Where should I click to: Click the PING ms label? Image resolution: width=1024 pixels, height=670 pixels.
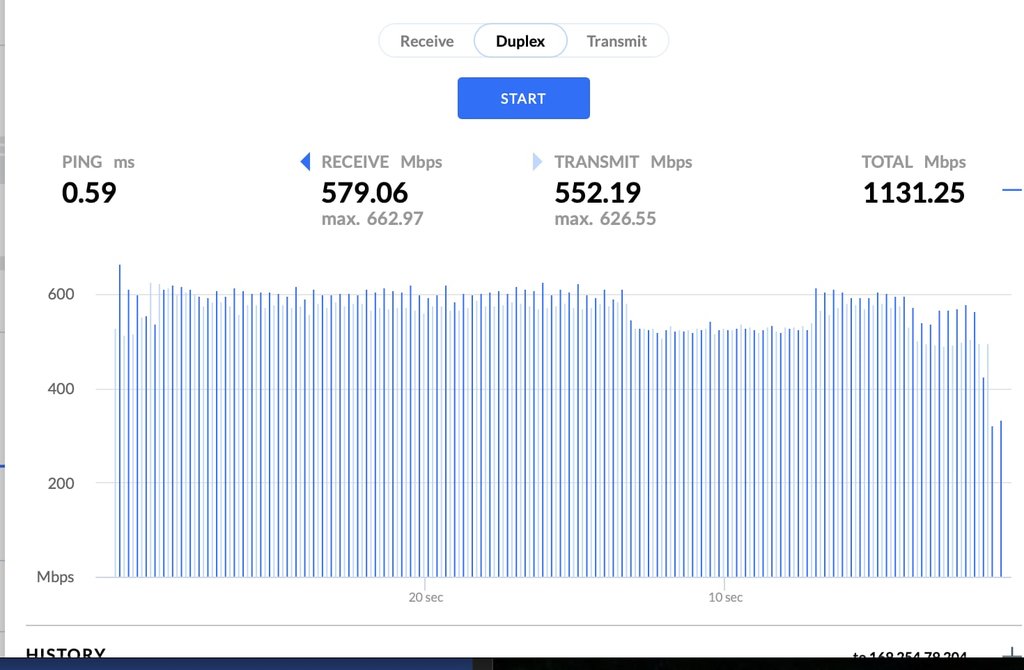(x=98, y=162)
